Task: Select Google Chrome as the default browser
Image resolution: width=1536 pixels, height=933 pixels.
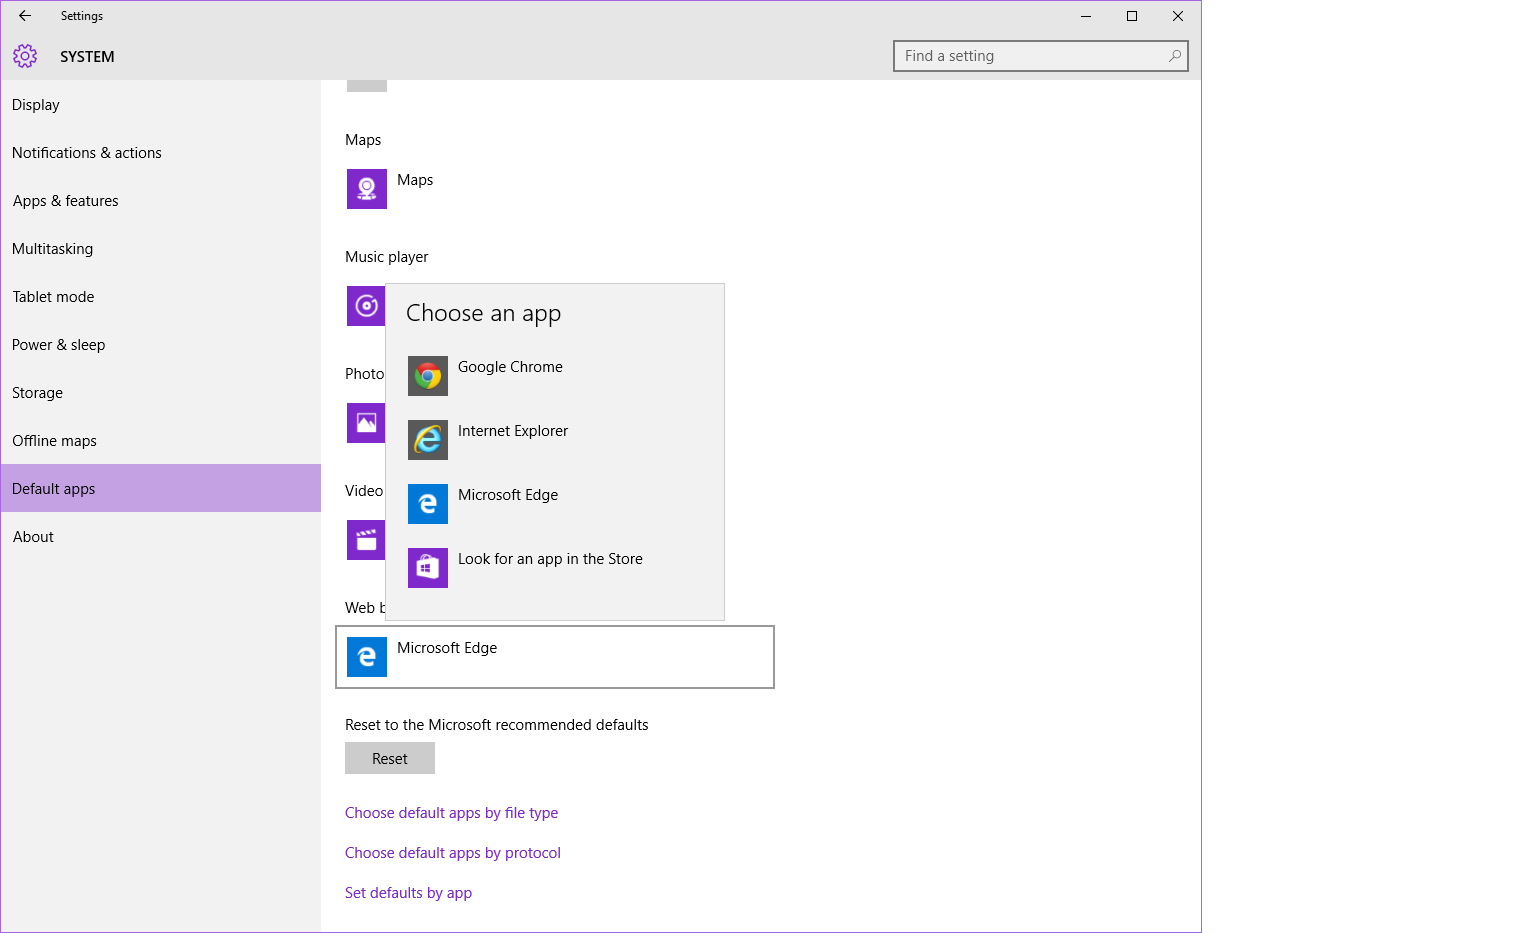Action: 555,376
